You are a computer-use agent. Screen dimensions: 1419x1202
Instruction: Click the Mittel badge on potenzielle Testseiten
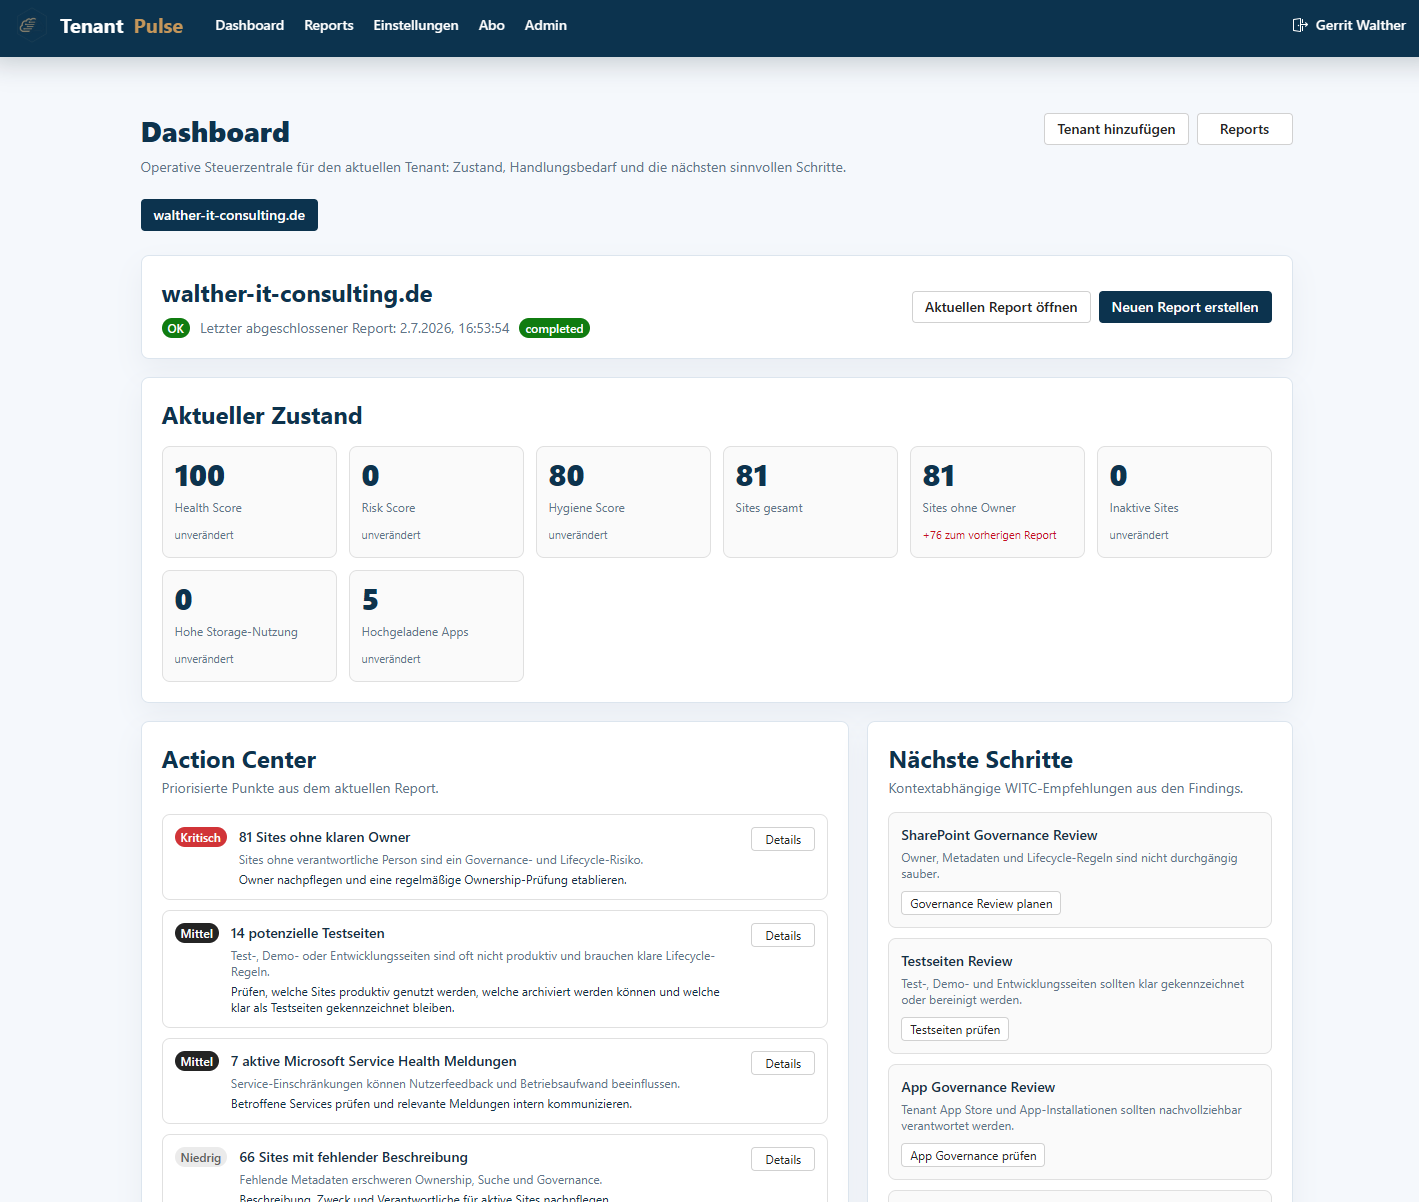tap(197, 933)
